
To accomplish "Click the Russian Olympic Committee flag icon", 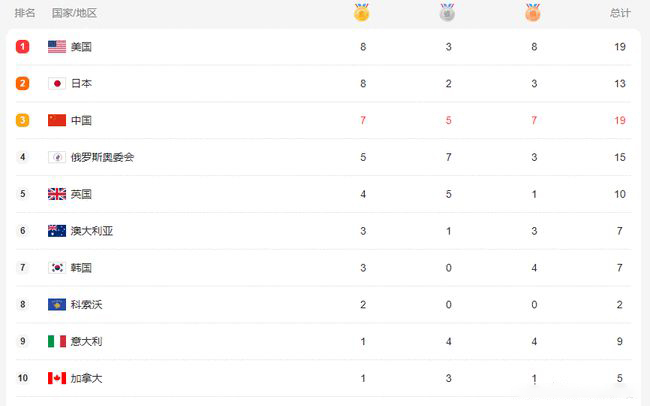I will click(57, 157).
